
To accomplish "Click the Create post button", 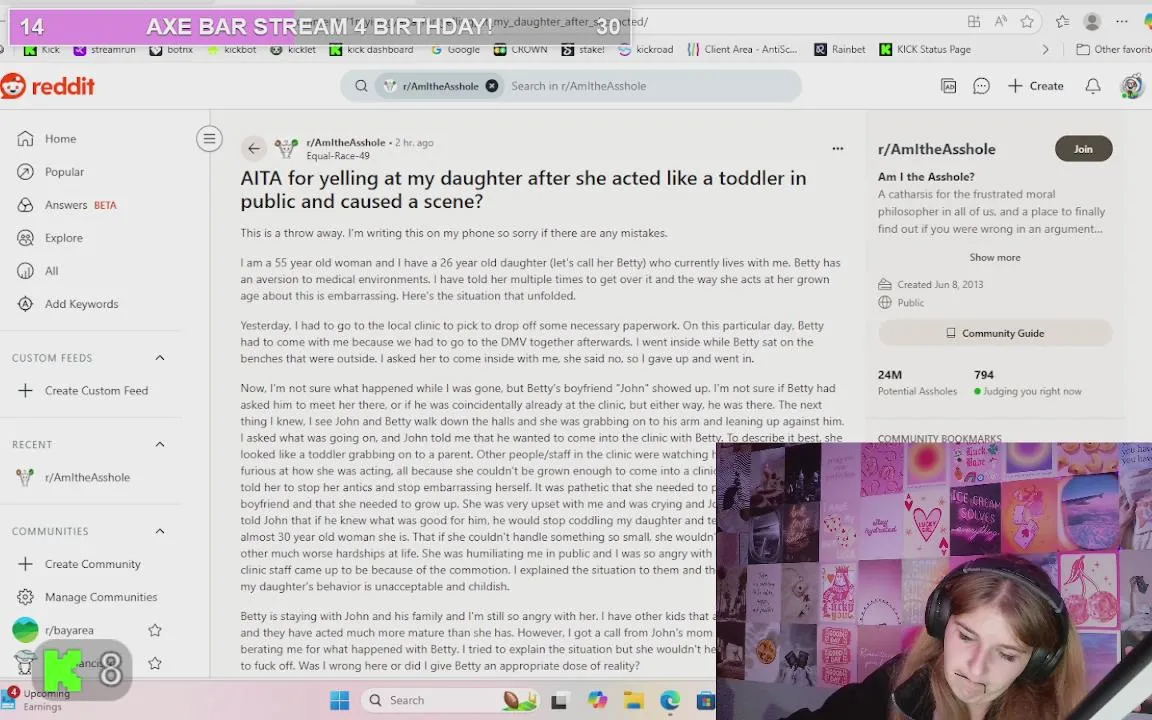I will click(1035, 86).
